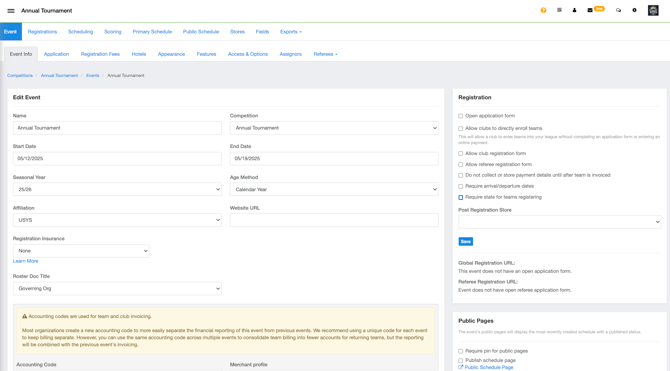Expand Registration Insurance dropdown

click(x=81, y=251)
